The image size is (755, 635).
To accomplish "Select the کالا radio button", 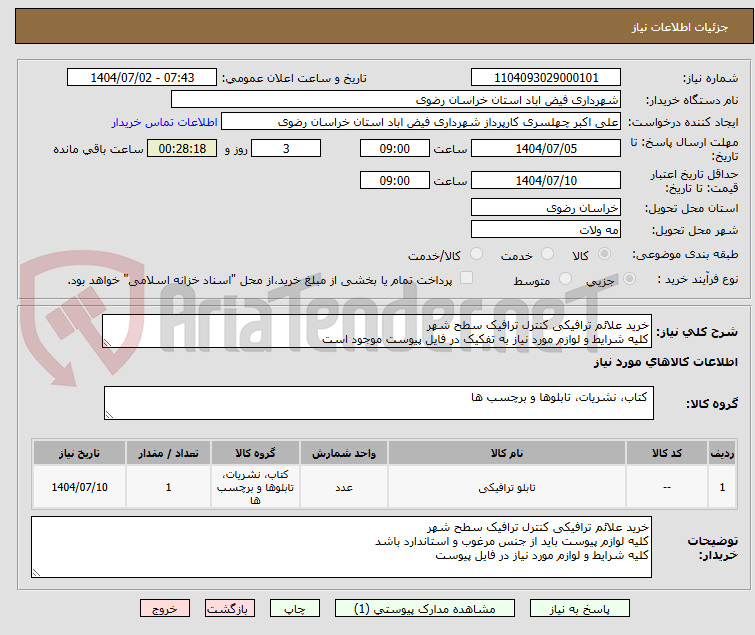I will [604, 254].
